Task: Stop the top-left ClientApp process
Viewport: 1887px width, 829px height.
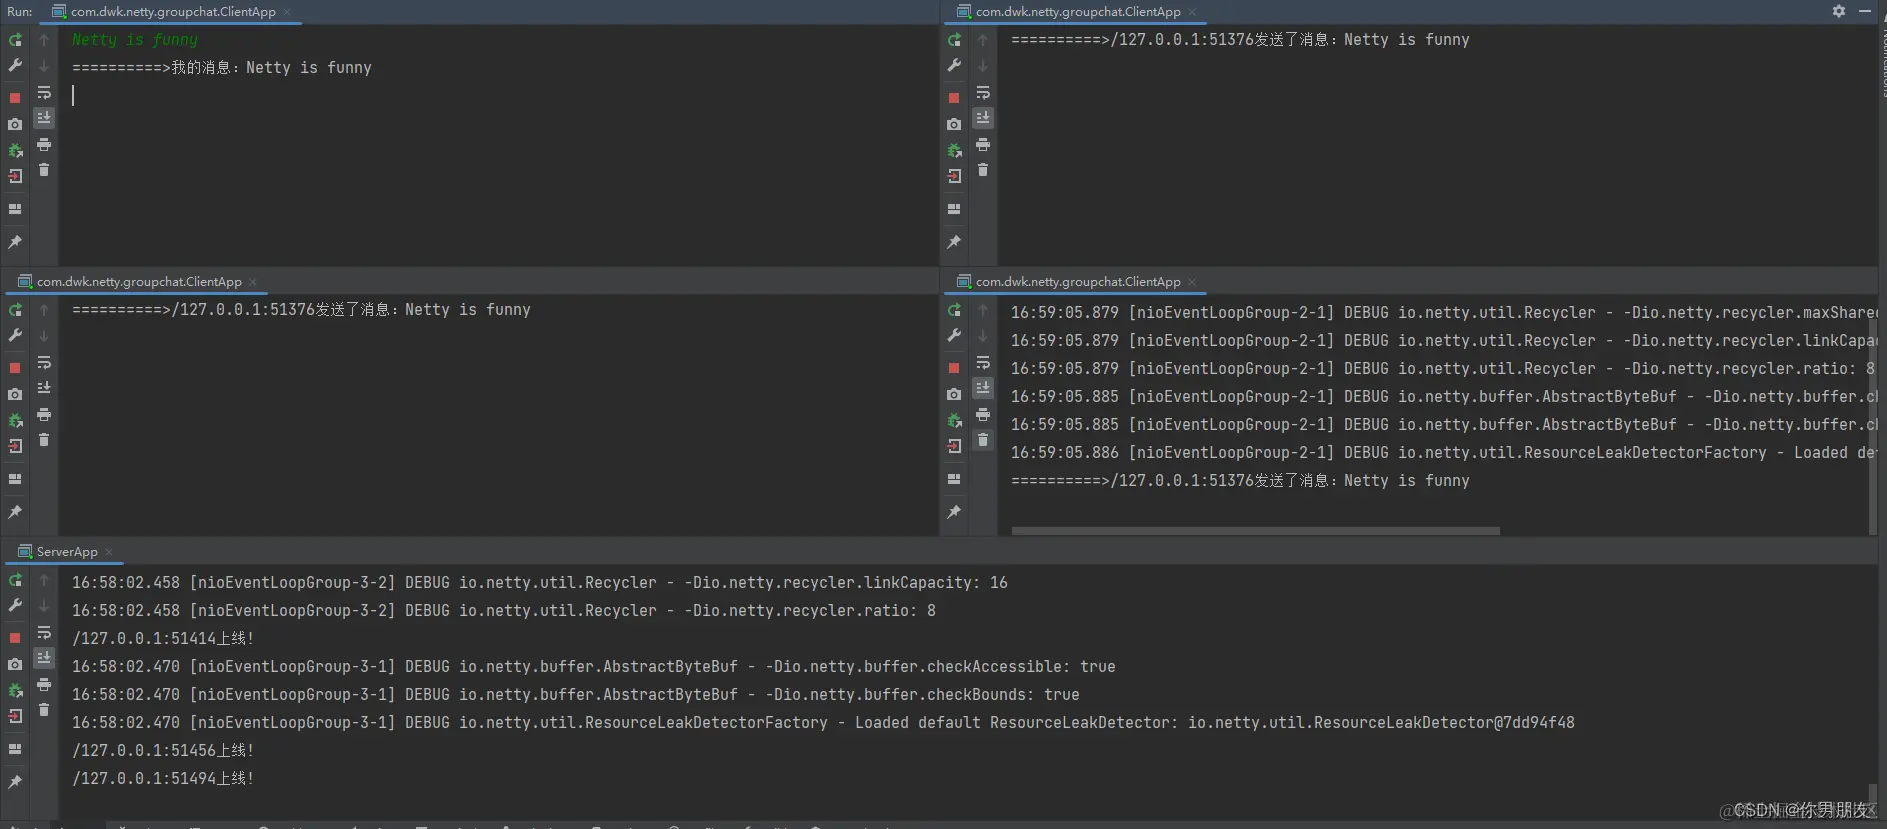Action: click(x=15, y=98)
